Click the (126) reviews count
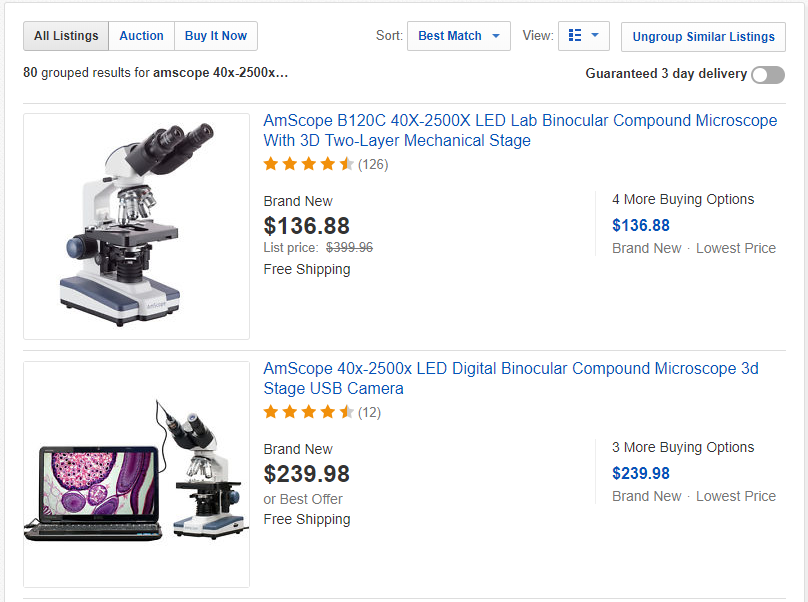The image size is (808, 602). click(x=373, y=164)
